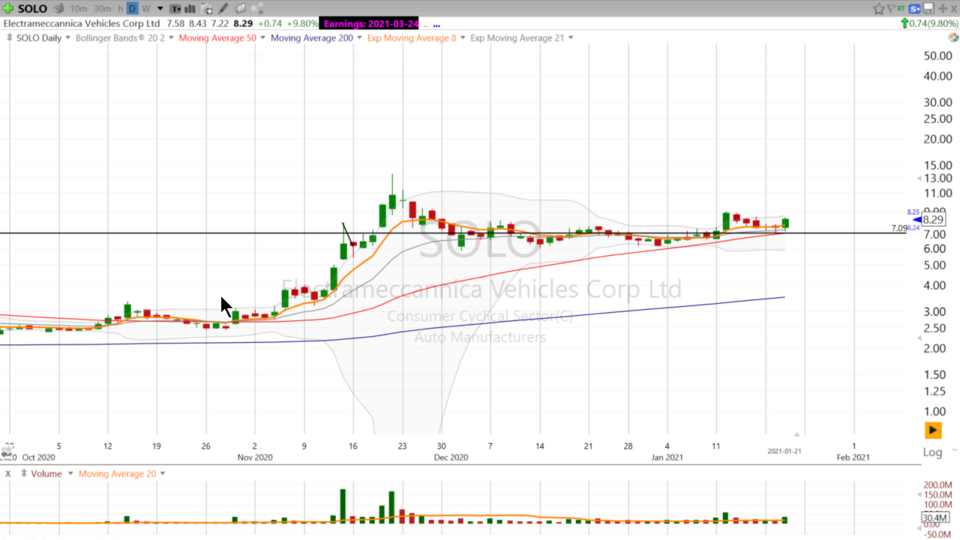
Task: Click the bar chart style icon
Action: 190,9
